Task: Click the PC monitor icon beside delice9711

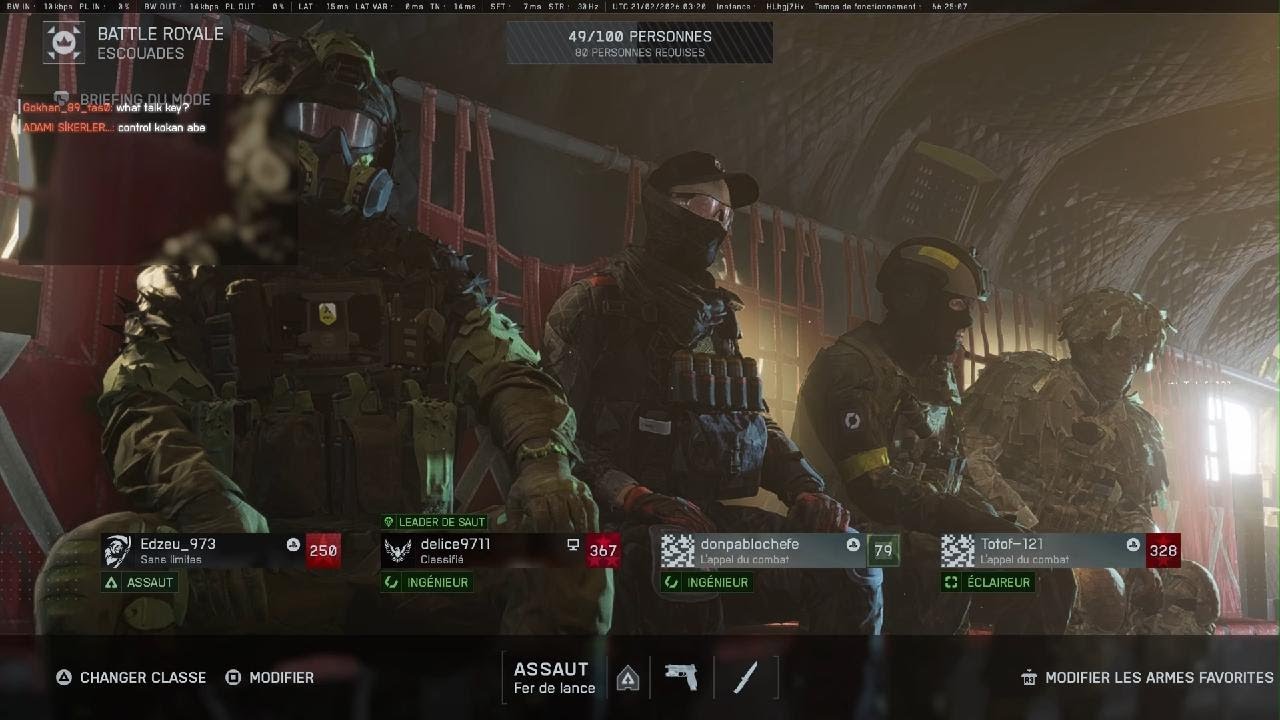Action: click(573, 544)
